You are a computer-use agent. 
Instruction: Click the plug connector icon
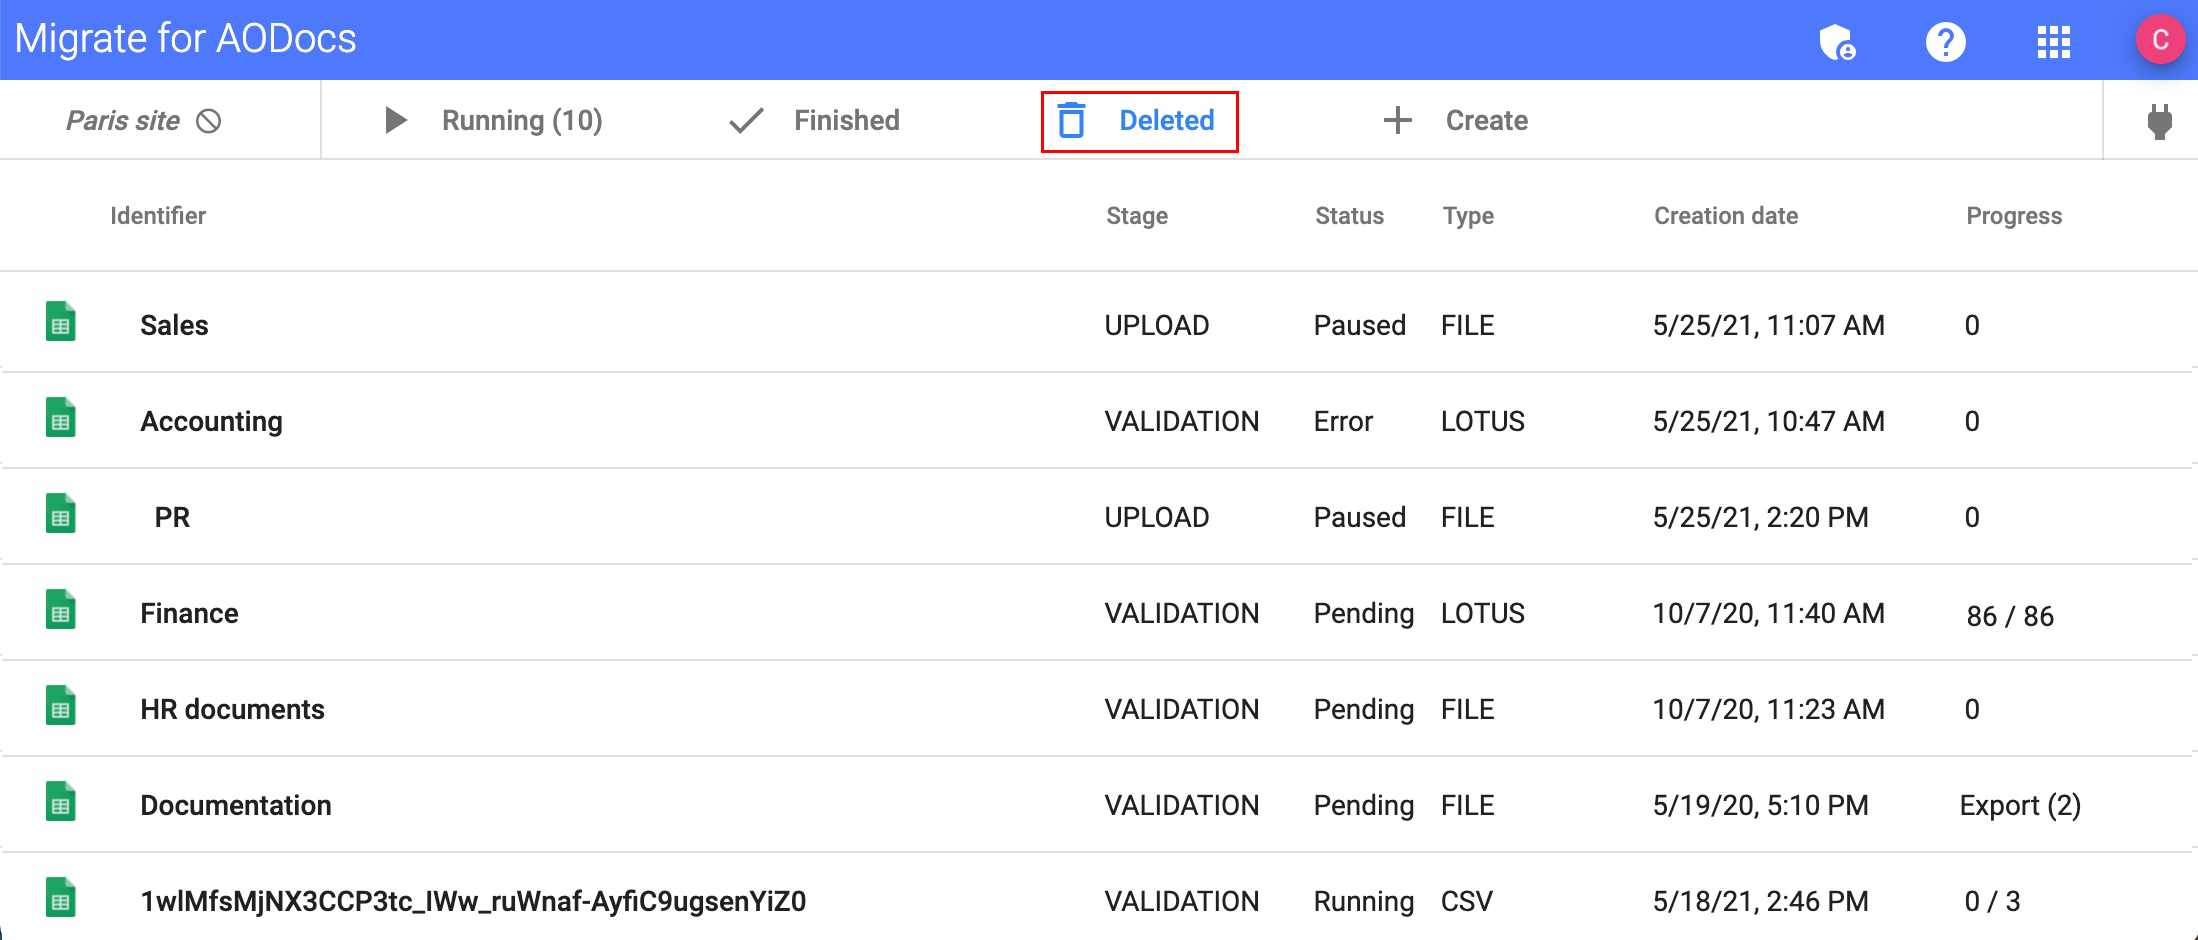[x=2160, y=121]
